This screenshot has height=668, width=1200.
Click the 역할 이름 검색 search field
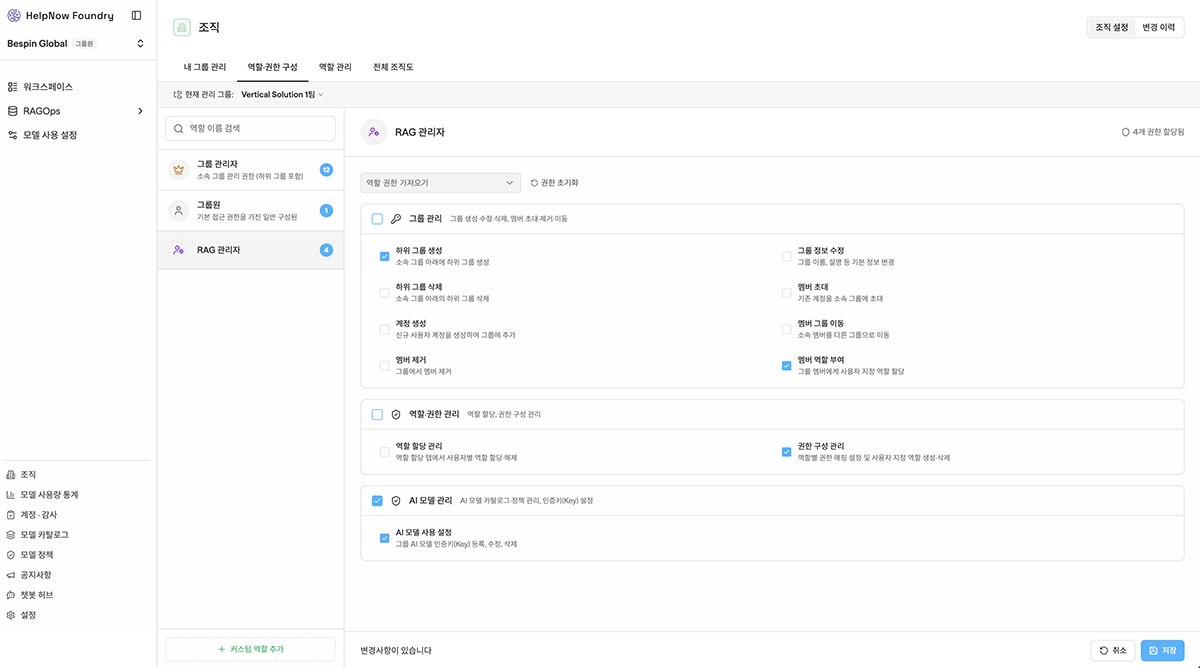coord(250,128)
